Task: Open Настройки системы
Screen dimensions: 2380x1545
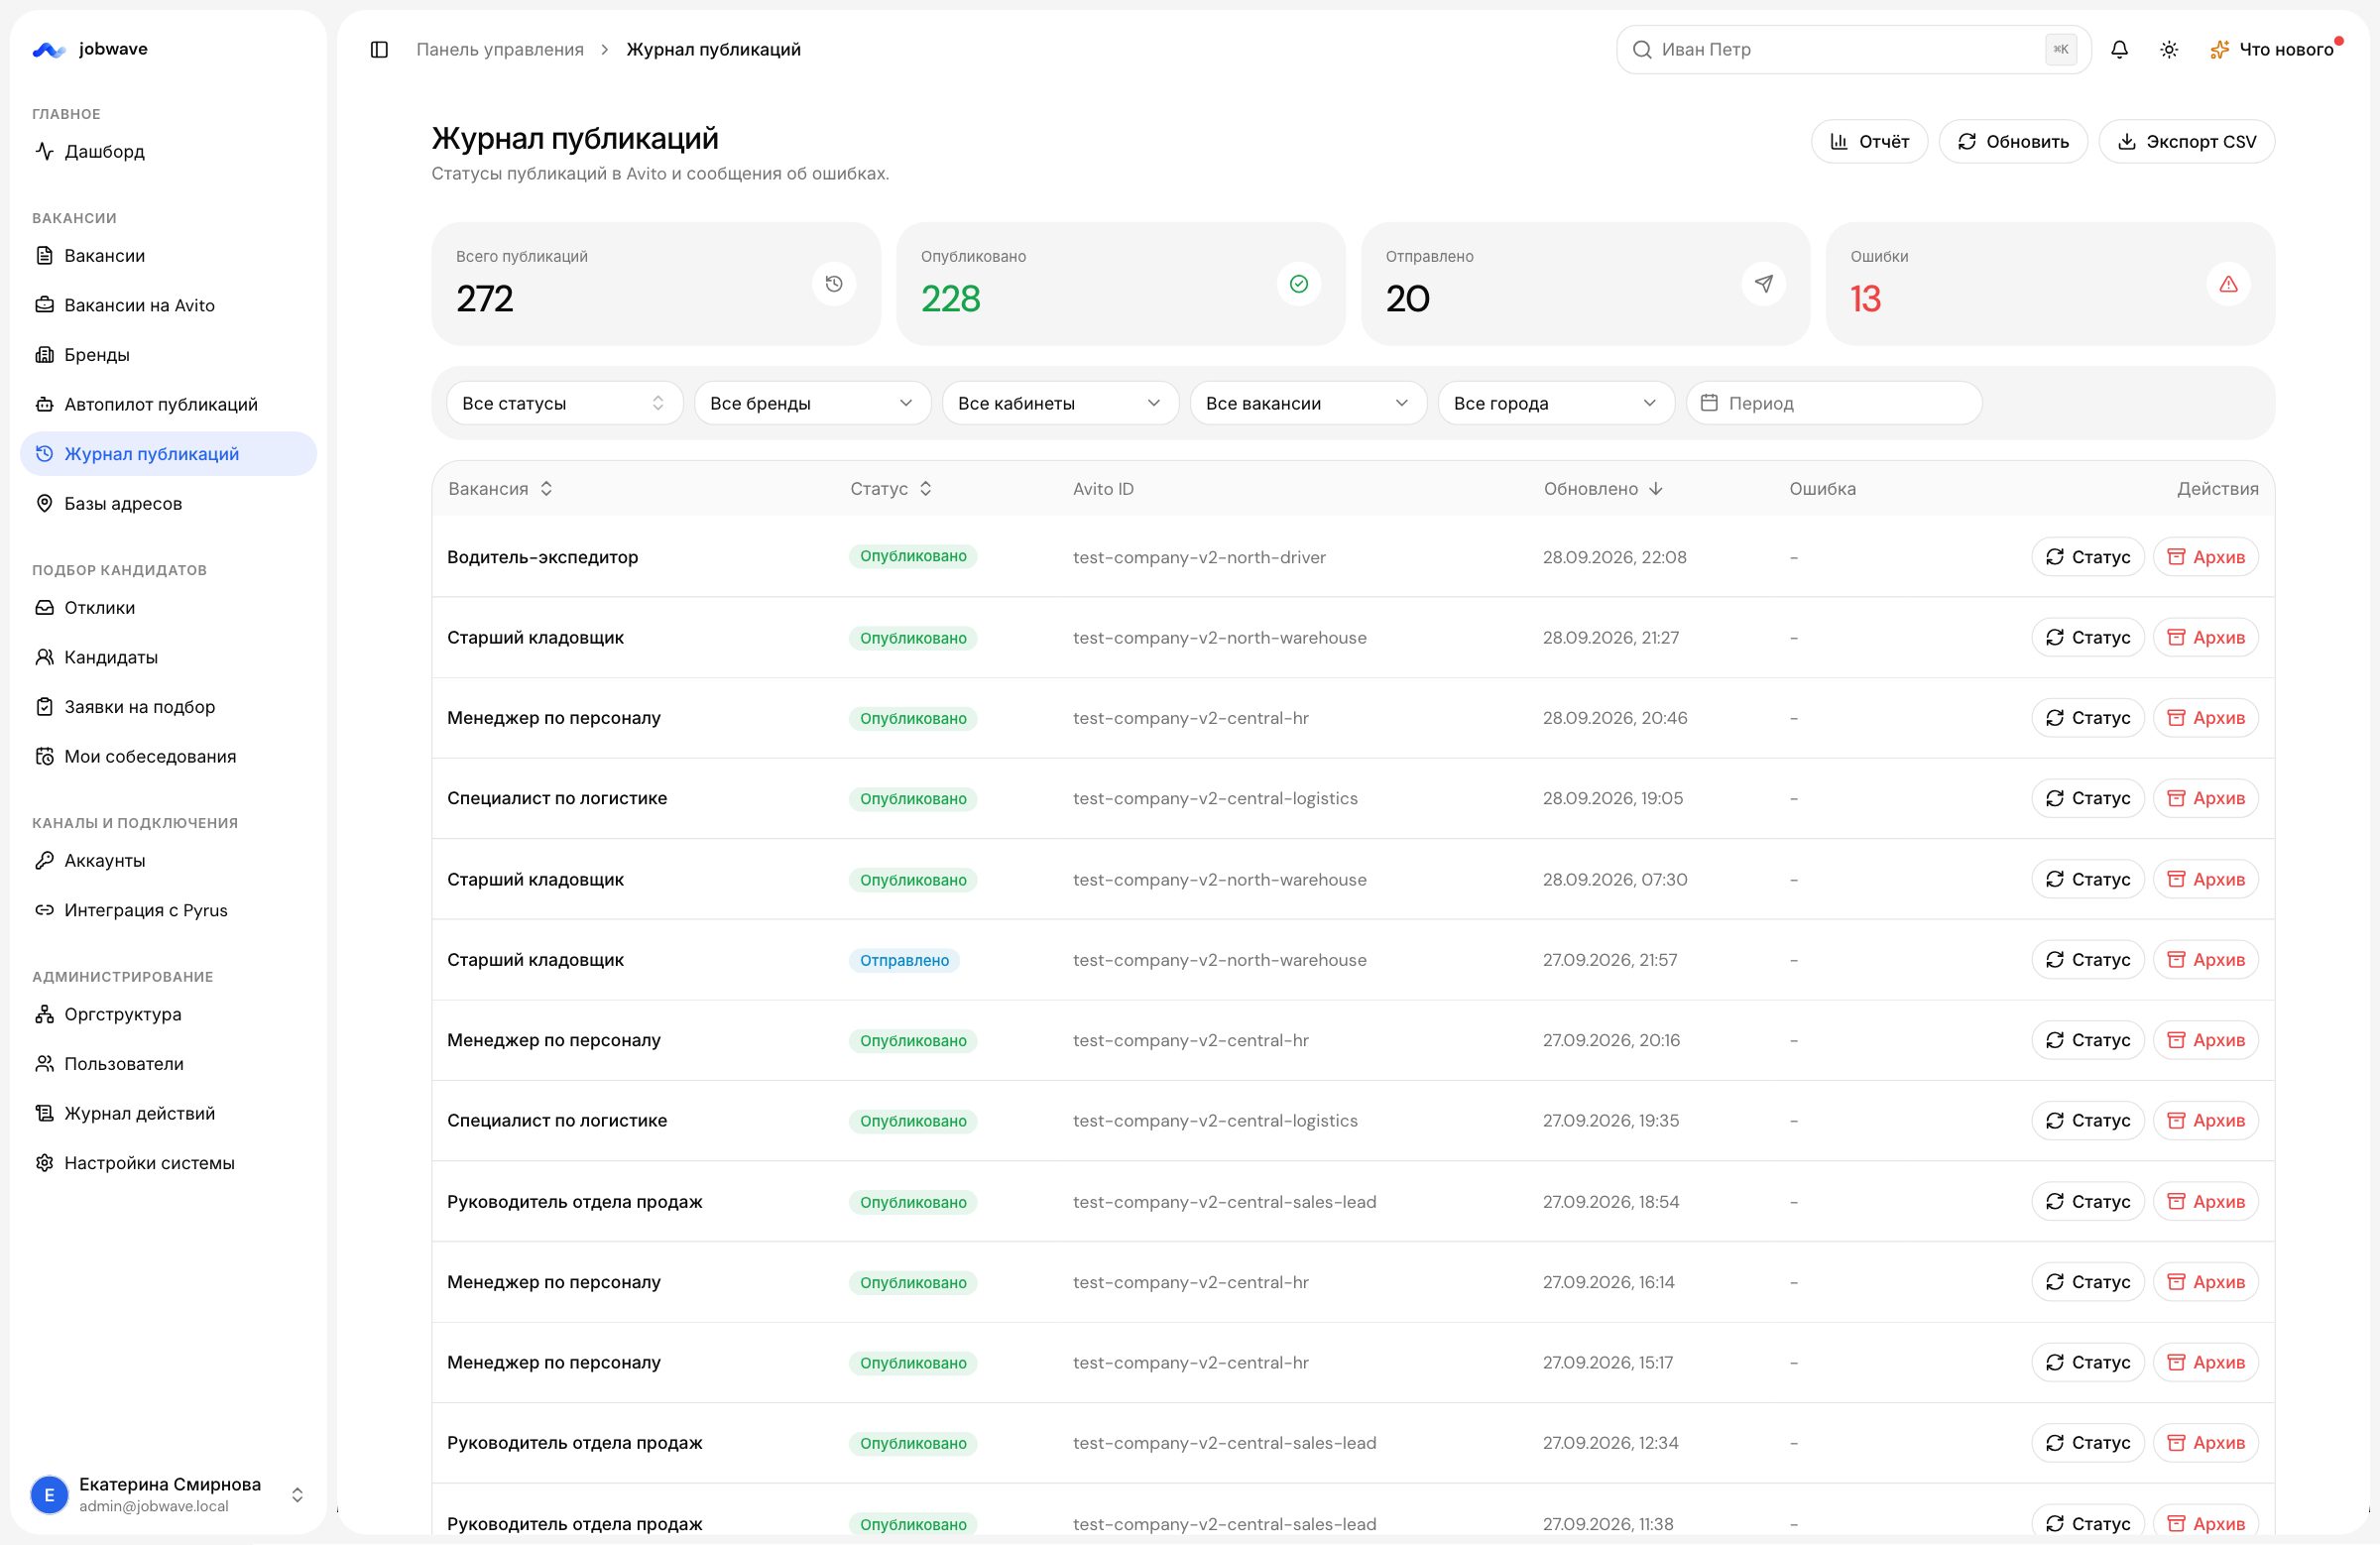Action: [168, 1163]
